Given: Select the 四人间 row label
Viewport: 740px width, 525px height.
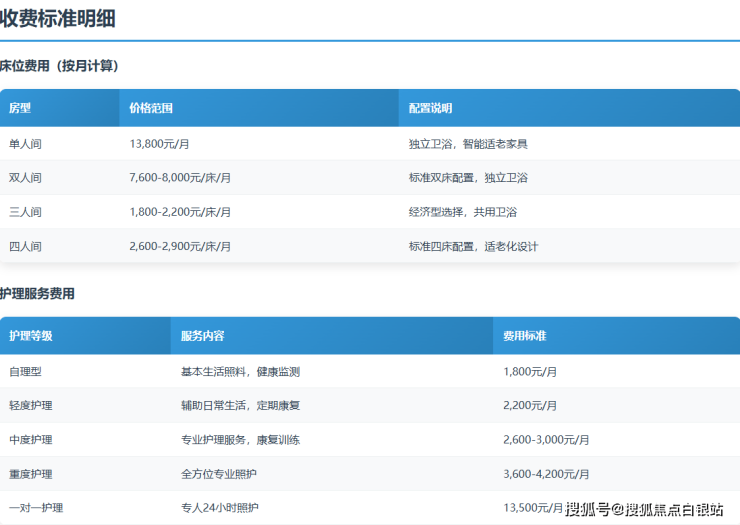Looking at the screenshot, I should (x=25, y=246).
